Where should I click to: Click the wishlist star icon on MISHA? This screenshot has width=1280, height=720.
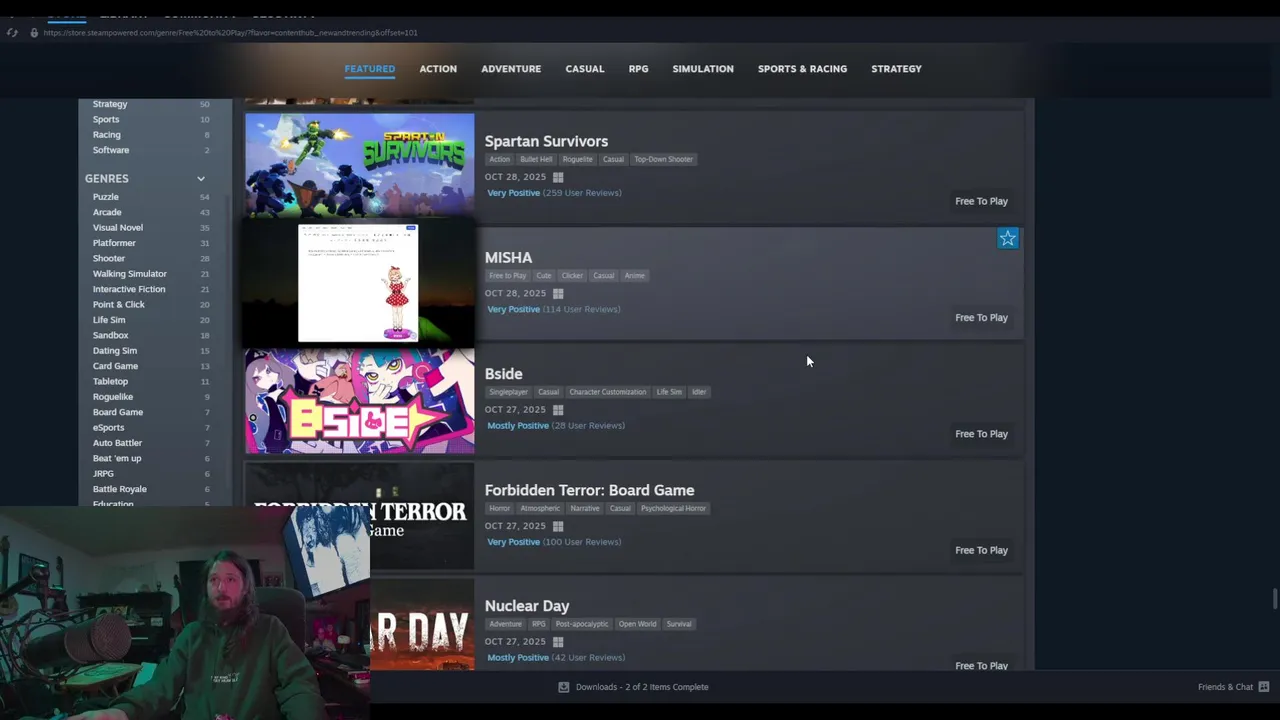1007,238
